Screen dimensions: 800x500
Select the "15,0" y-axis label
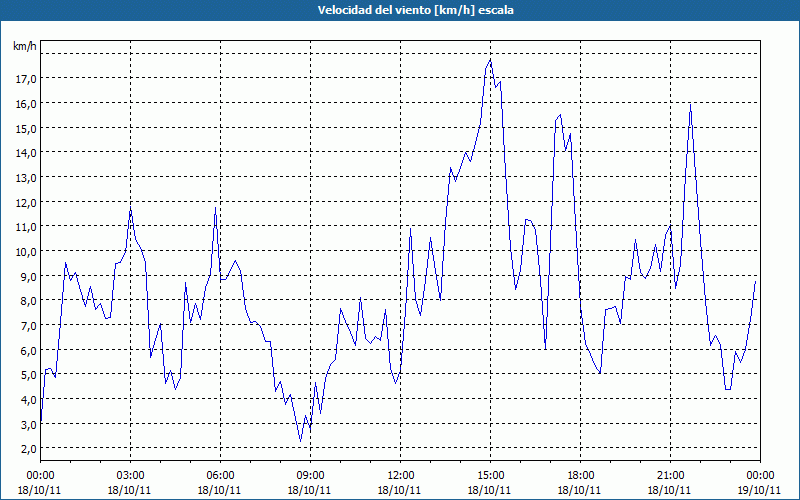(26, 128)
